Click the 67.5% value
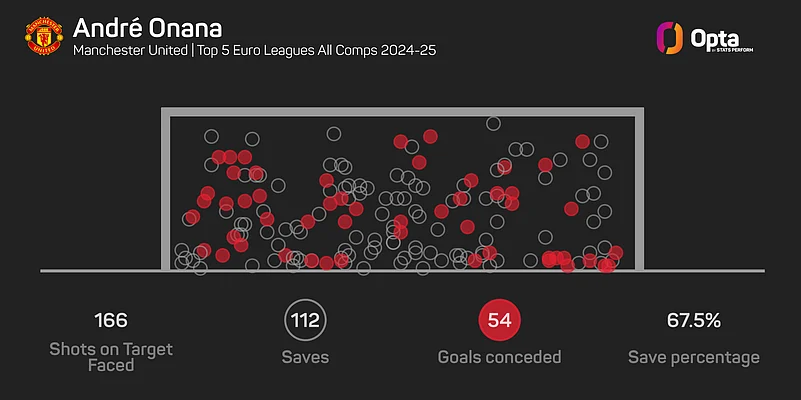Viewport: 801px width, 400px height. 694,321
